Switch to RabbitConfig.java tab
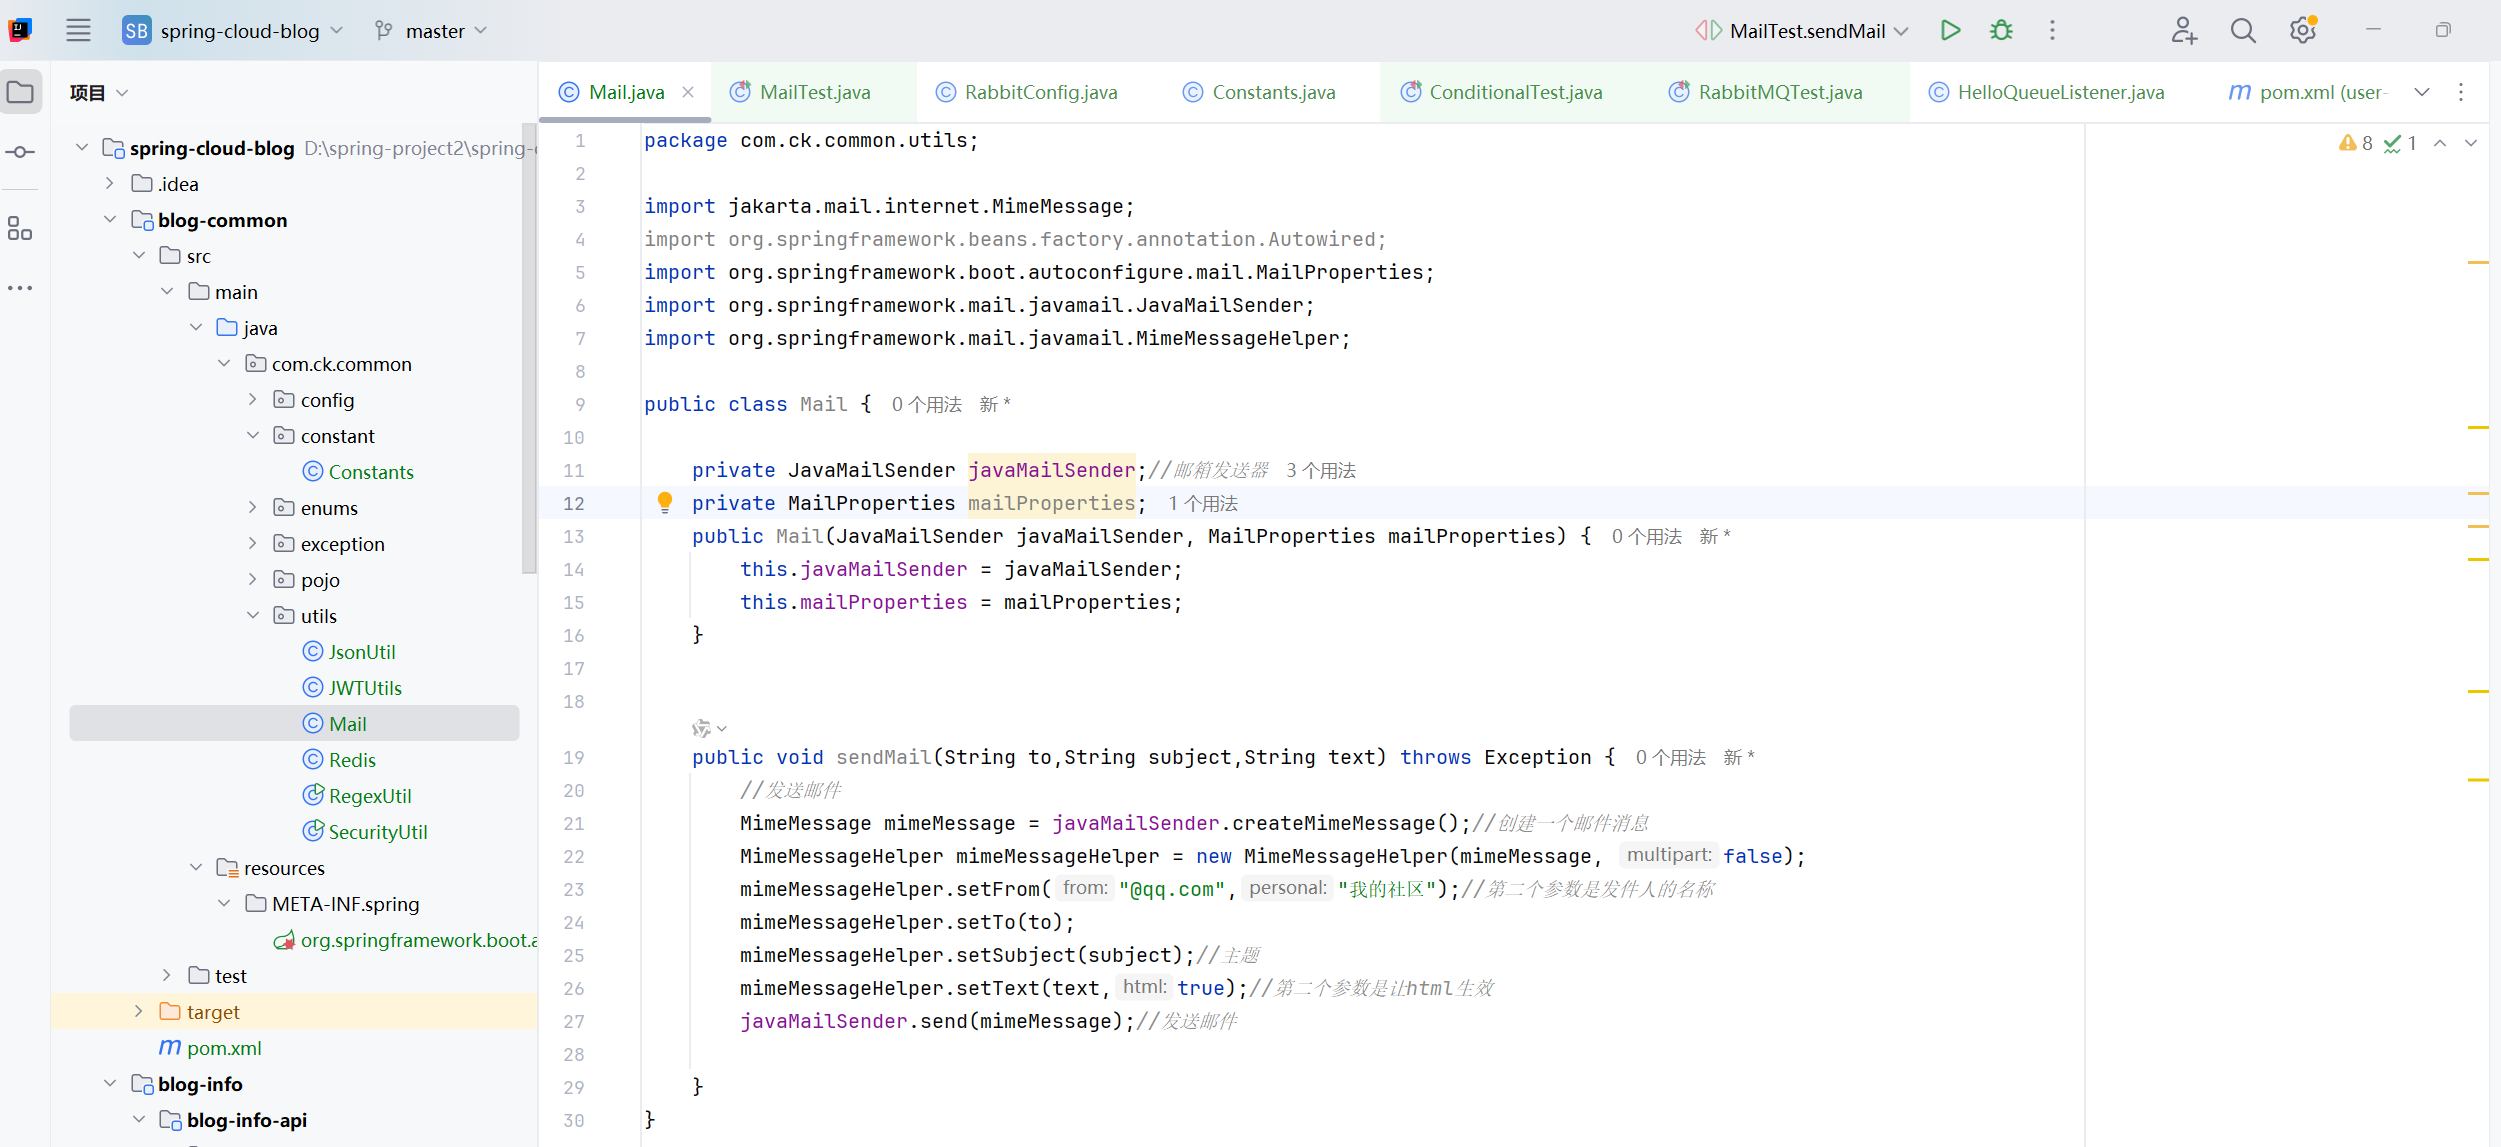The image size is (2501, 1147). 1039,92
